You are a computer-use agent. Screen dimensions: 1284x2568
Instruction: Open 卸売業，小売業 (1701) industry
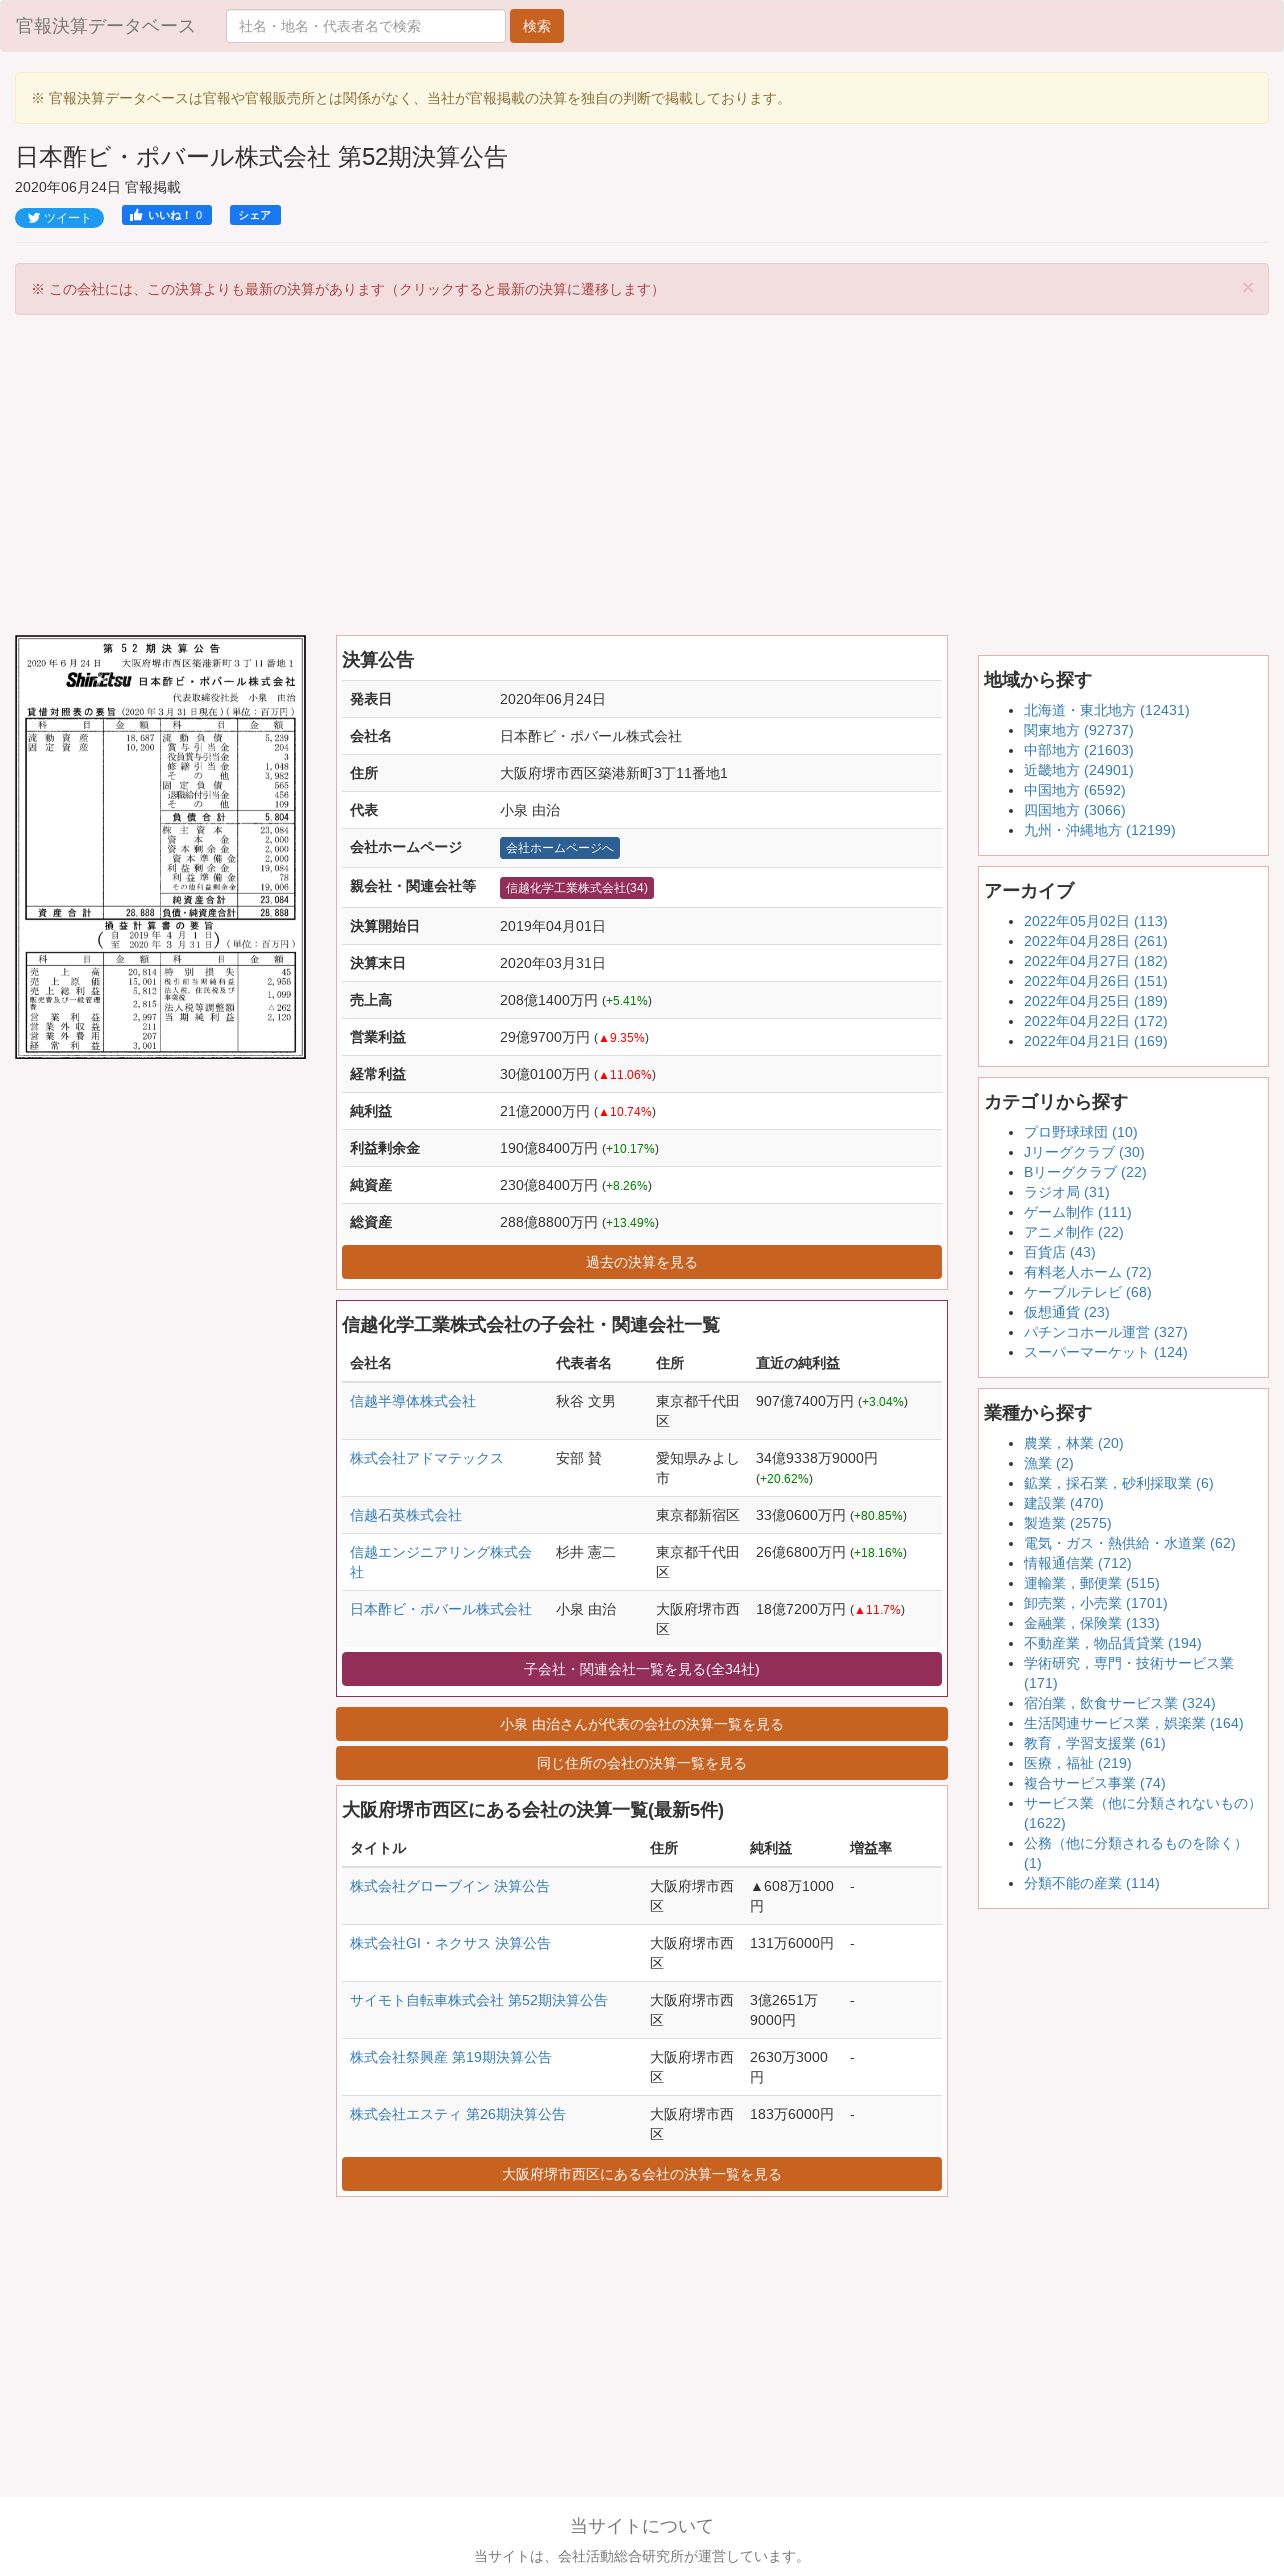tap(1095, 1603)
